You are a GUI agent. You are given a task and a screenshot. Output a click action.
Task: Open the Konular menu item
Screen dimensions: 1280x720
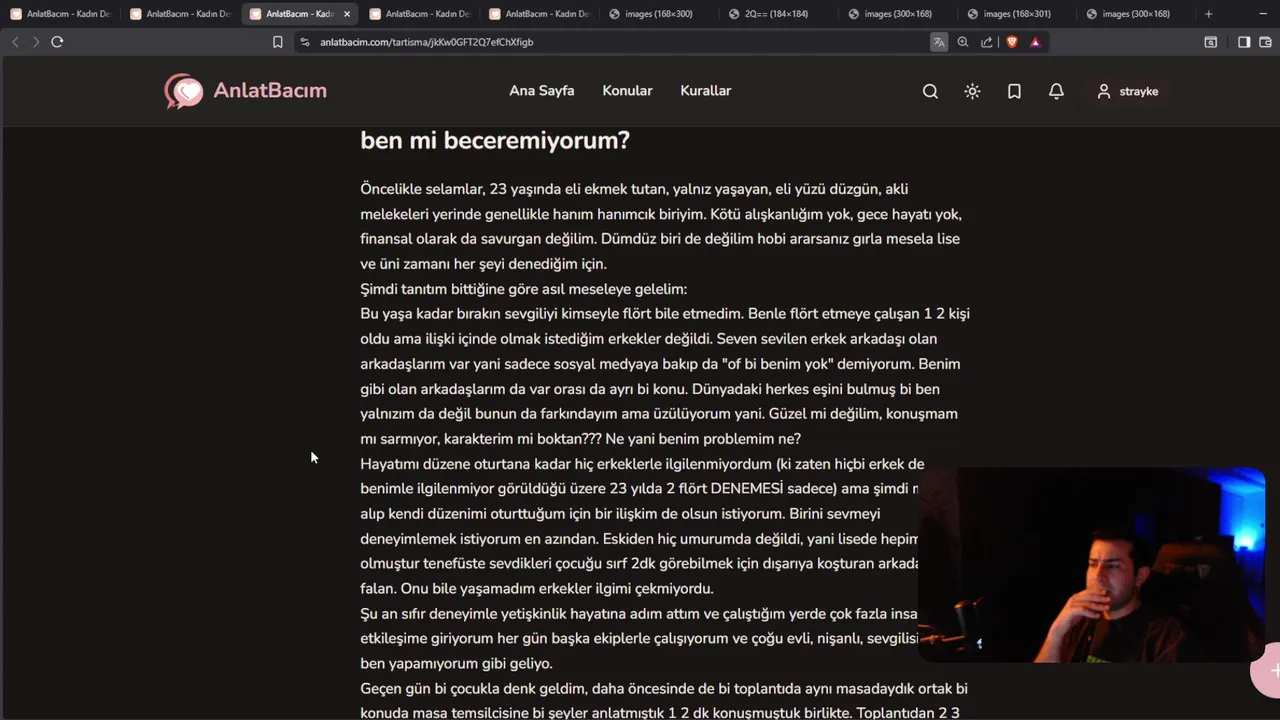pos(627,90)
